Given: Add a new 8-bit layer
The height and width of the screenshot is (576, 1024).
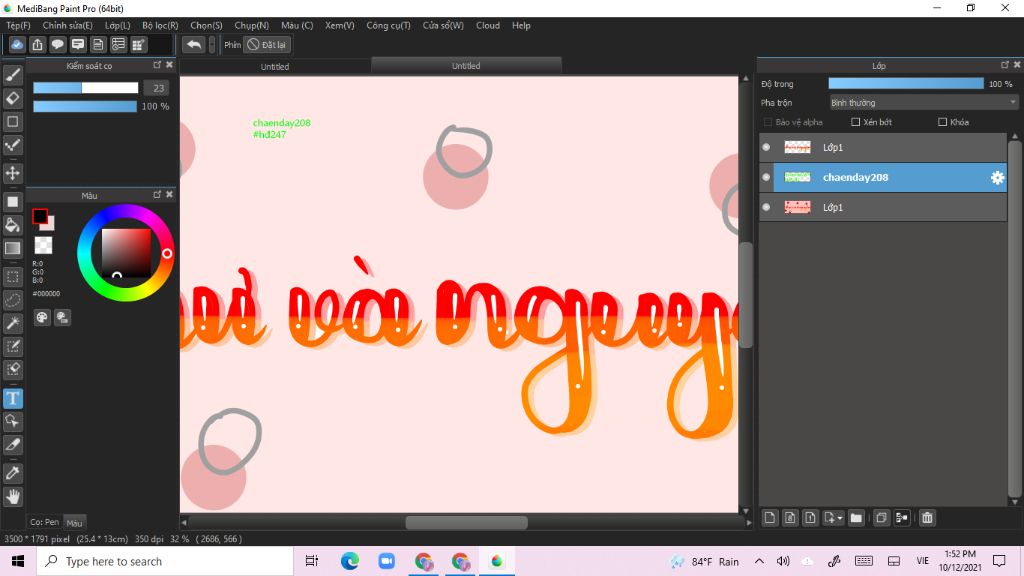Looking at the screenshot, I should (x=790, y=518).
